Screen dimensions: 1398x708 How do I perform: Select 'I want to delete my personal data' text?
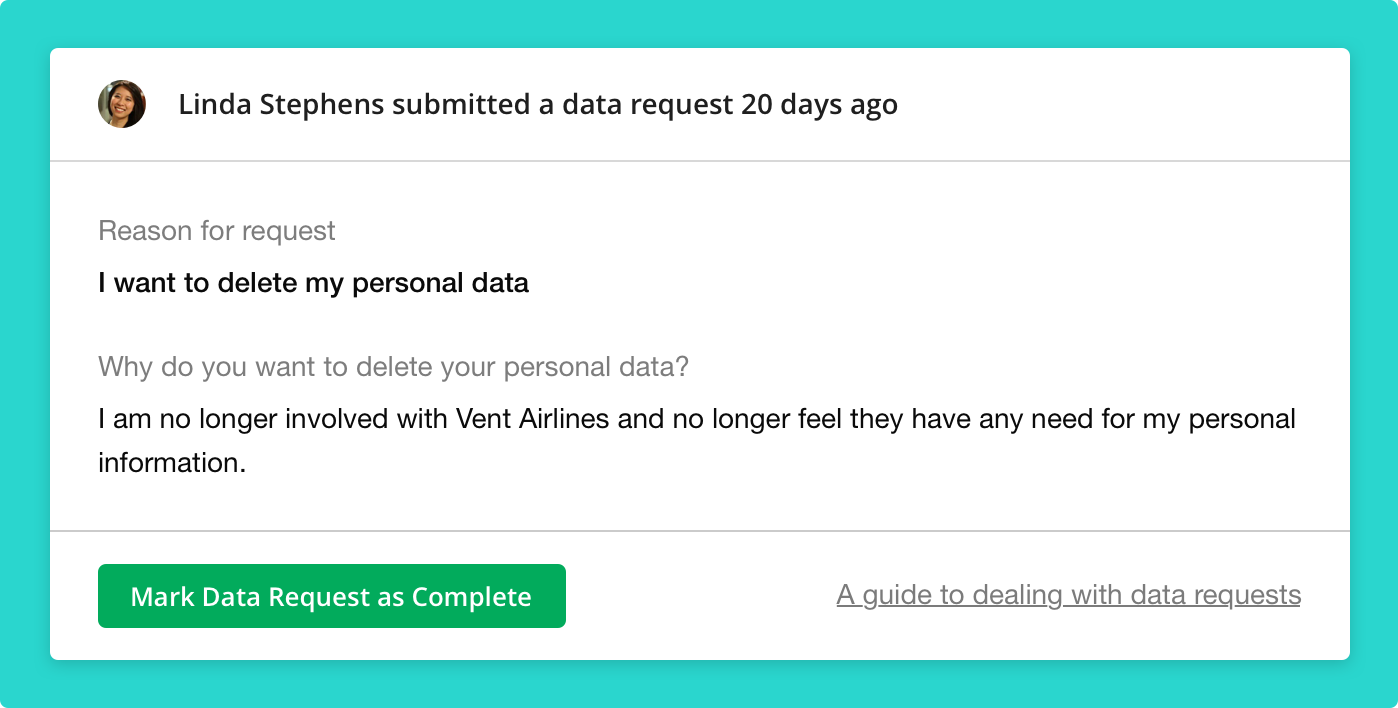pos(314,283)
